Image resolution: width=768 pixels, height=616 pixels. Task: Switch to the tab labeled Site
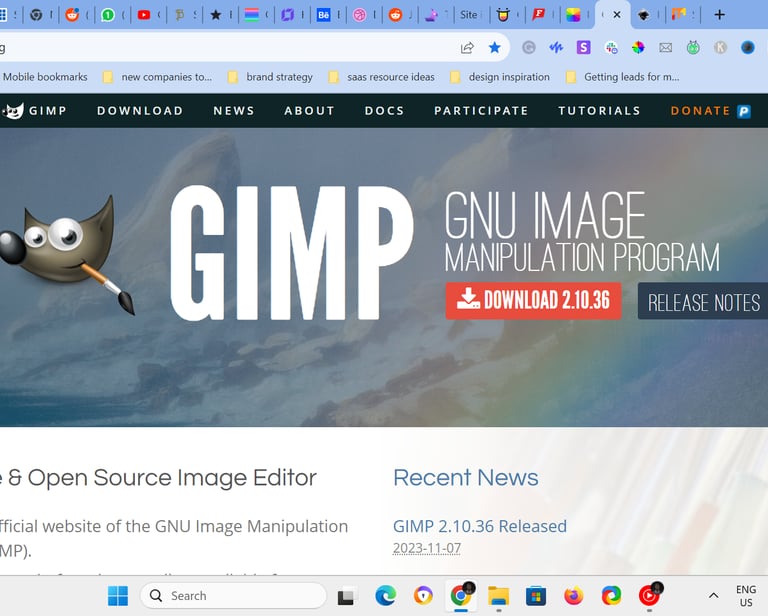click(468, 15)
